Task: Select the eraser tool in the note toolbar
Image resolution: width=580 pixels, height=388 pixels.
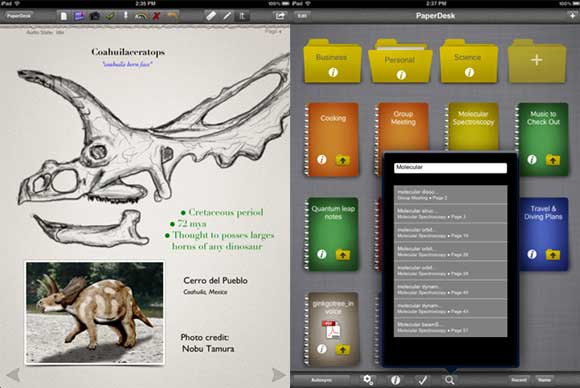Action: click(211, 16)
